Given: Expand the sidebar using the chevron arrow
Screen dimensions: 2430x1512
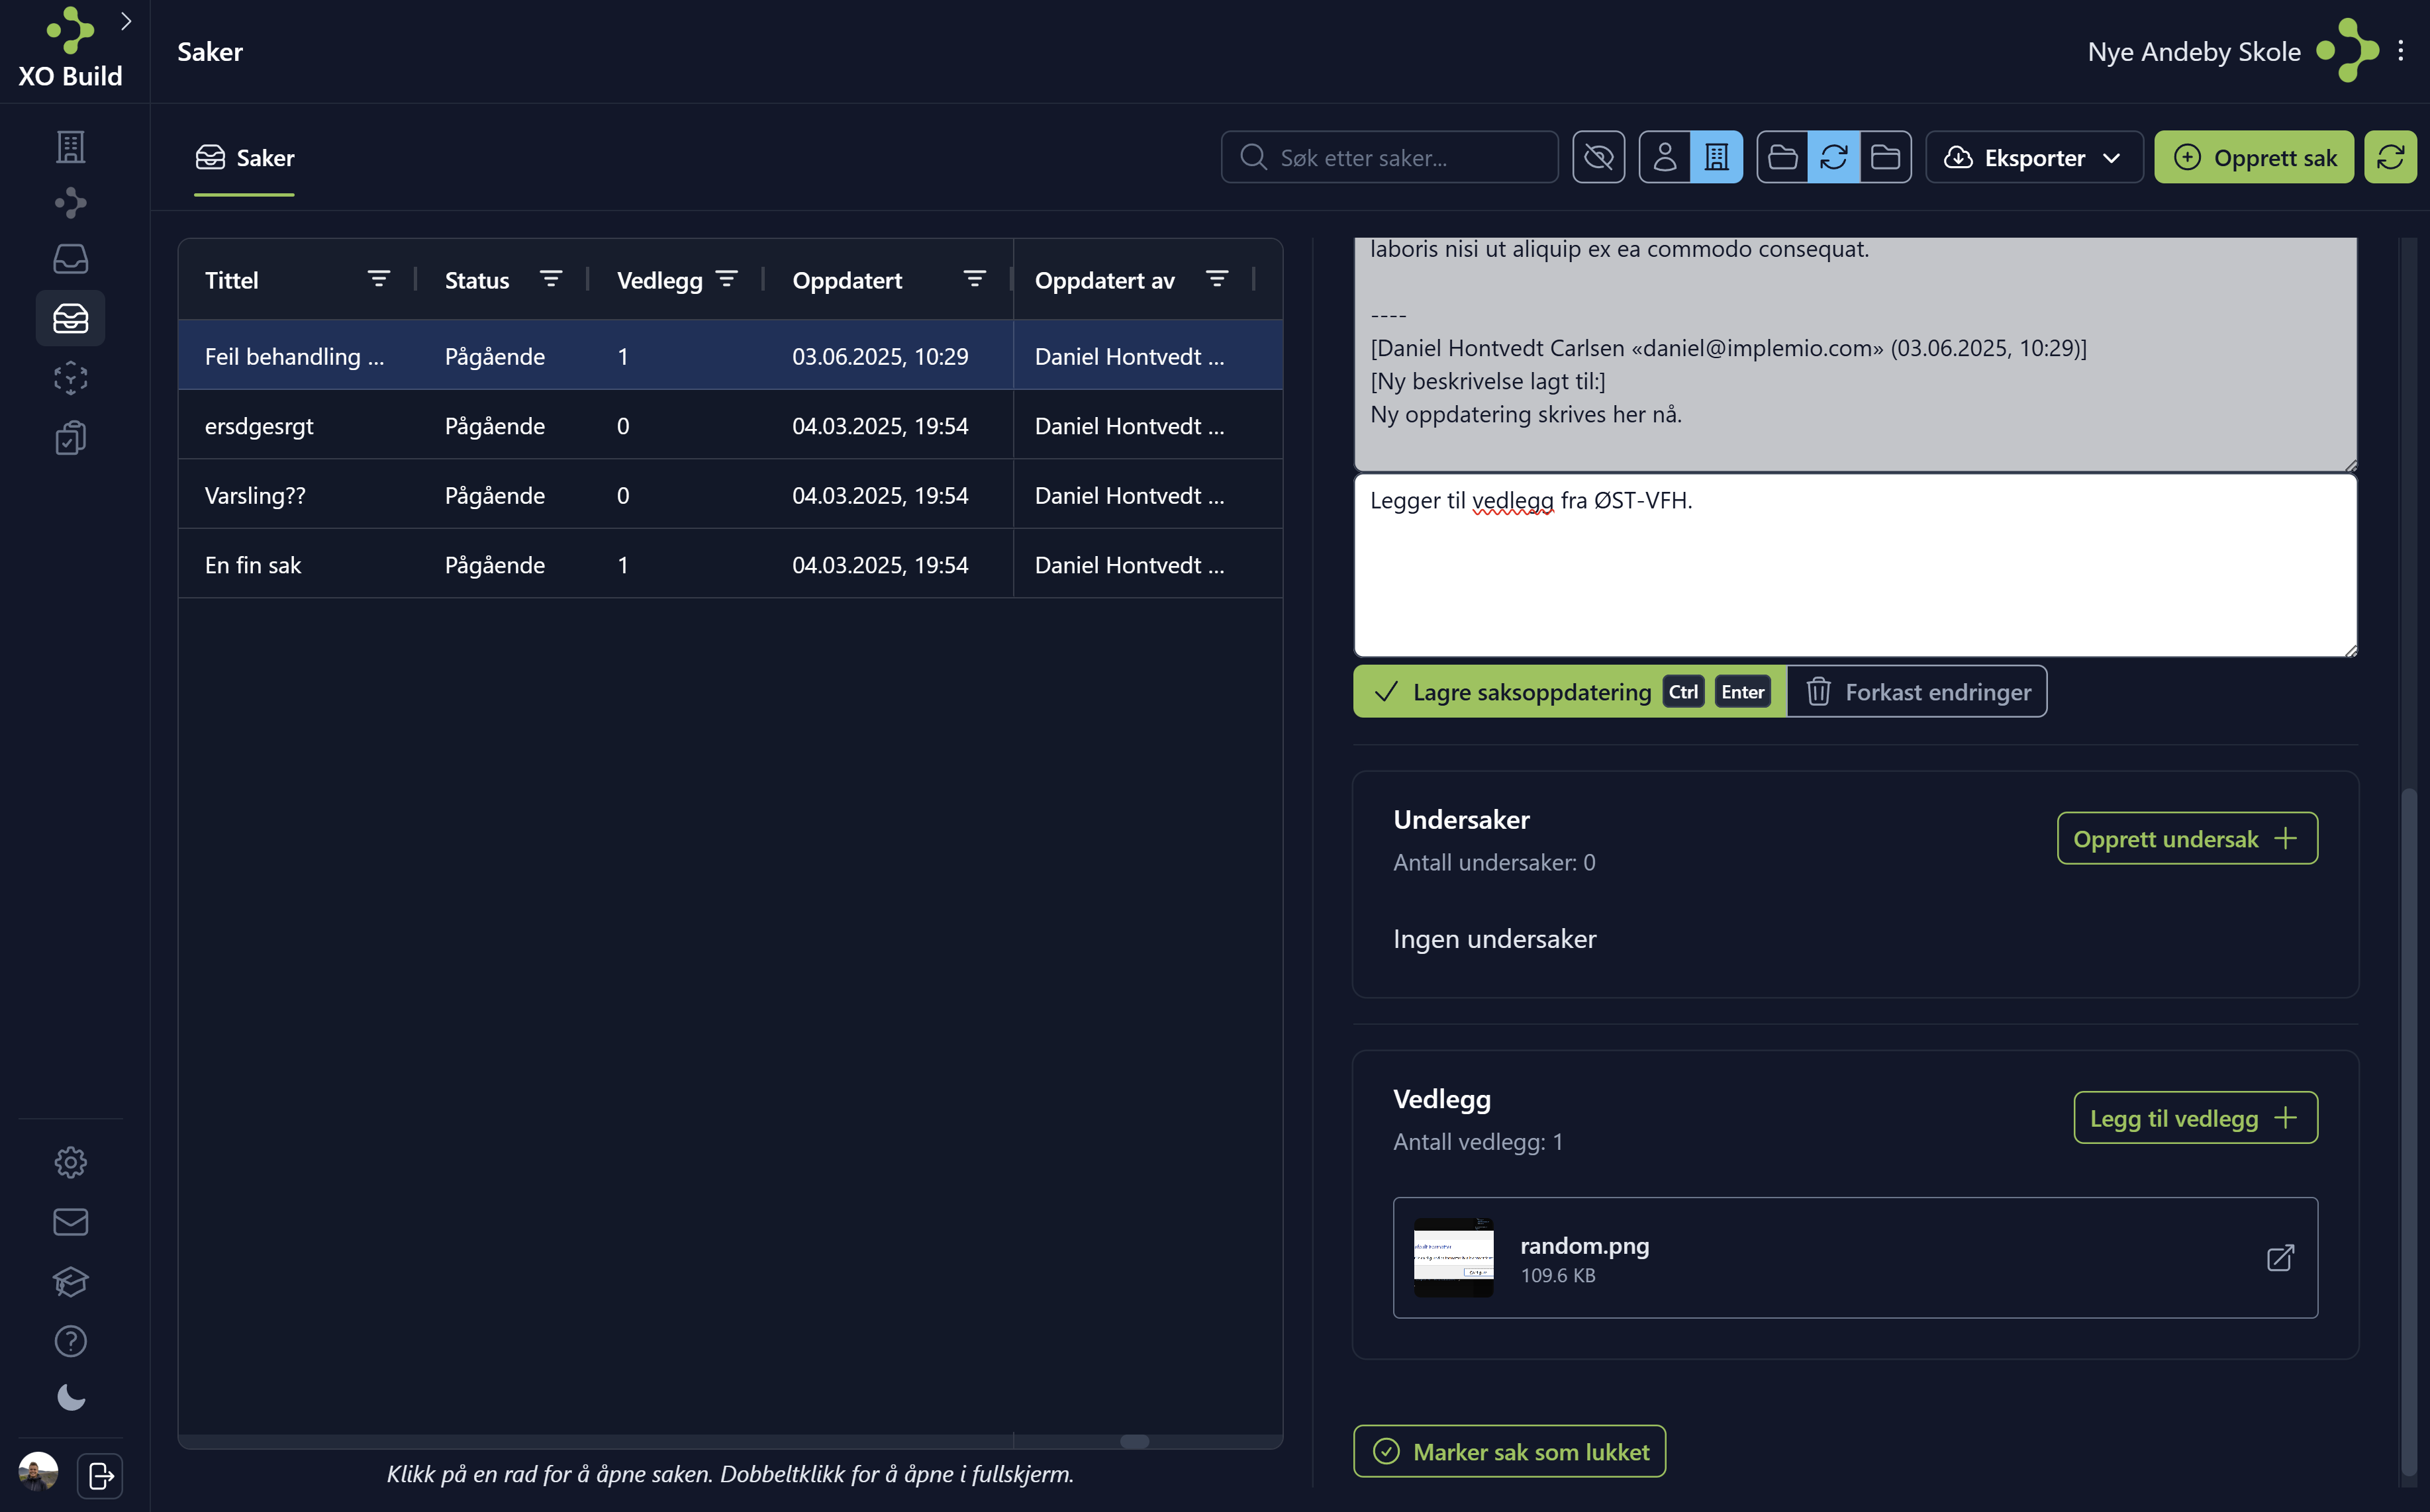Looking at the screenshot, I should [x=126, y=20].
